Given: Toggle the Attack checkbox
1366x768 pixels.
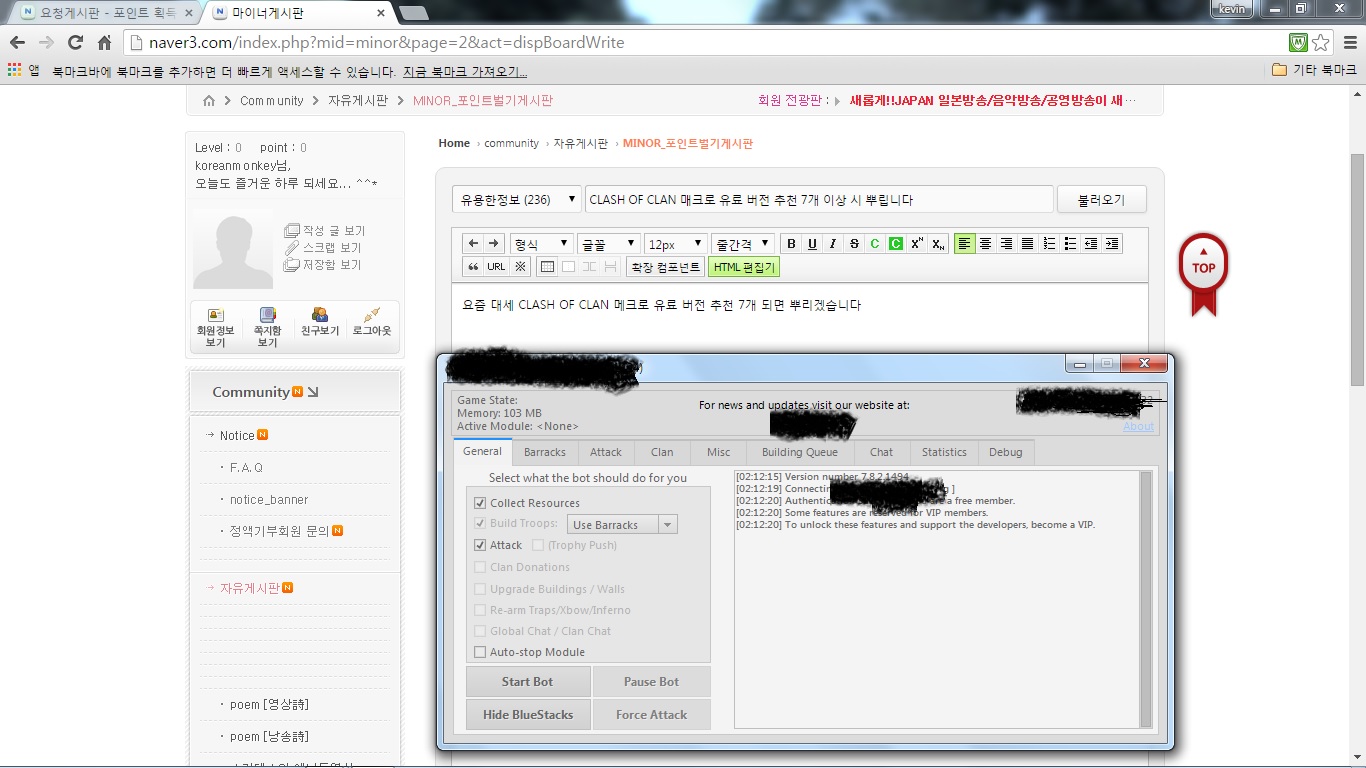Looking at the screenshot, I should coord(480,545).
